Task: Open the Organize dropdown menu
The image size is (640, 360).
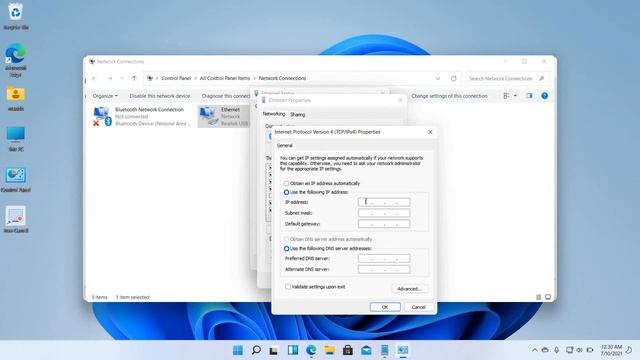Action: click(x=104, y=96)
